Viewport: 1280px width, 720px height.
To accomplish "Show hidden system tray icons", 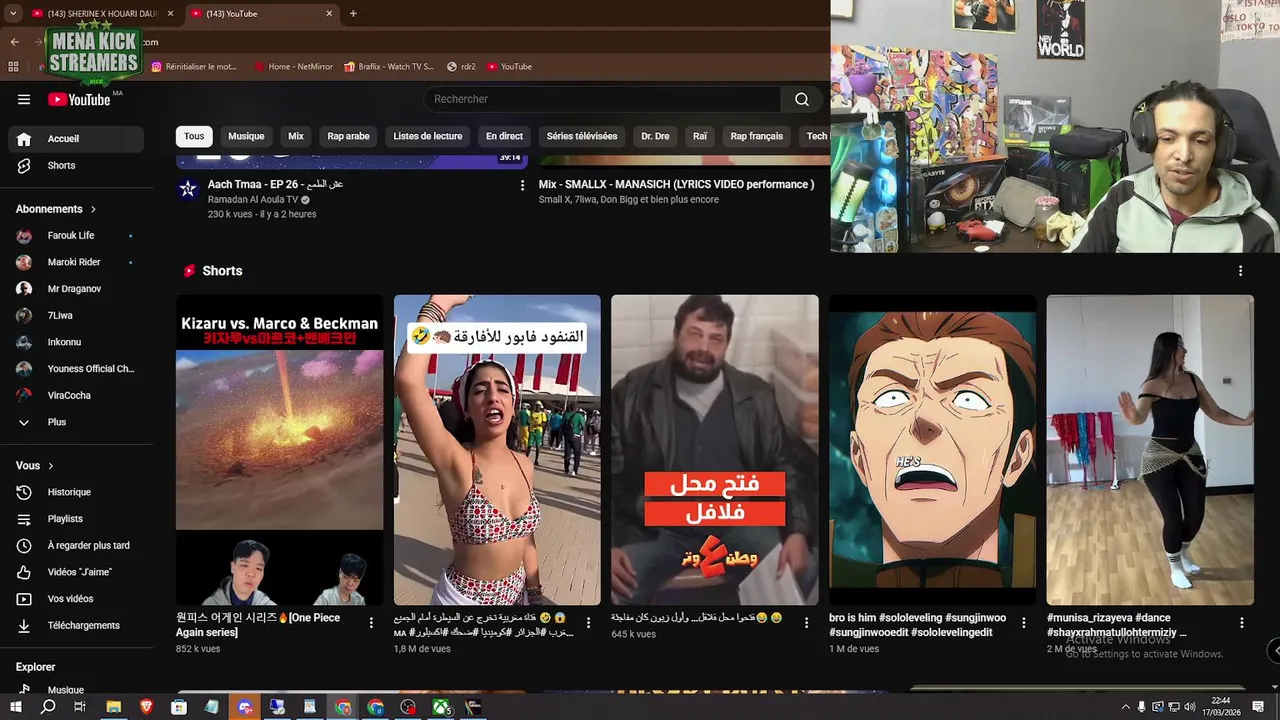I will pyautogui.click(x=1125, y=707).
